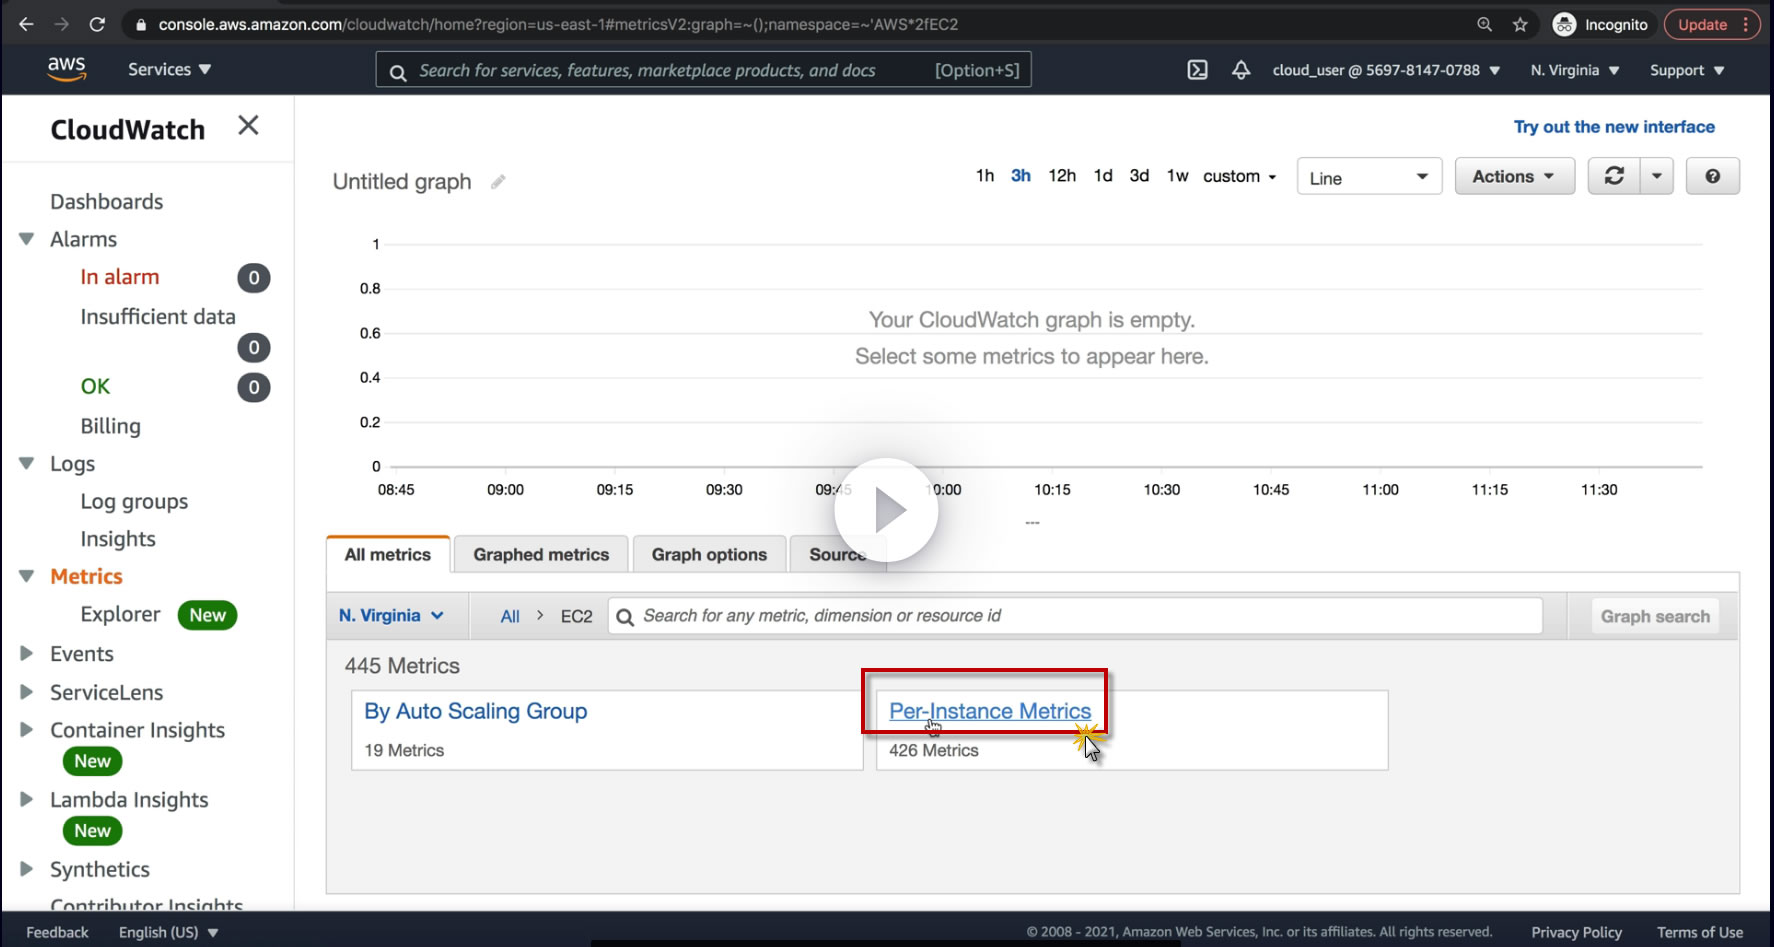Click the All breadcrumb link
Viewport: 1774px width, 947px height.
510,617
